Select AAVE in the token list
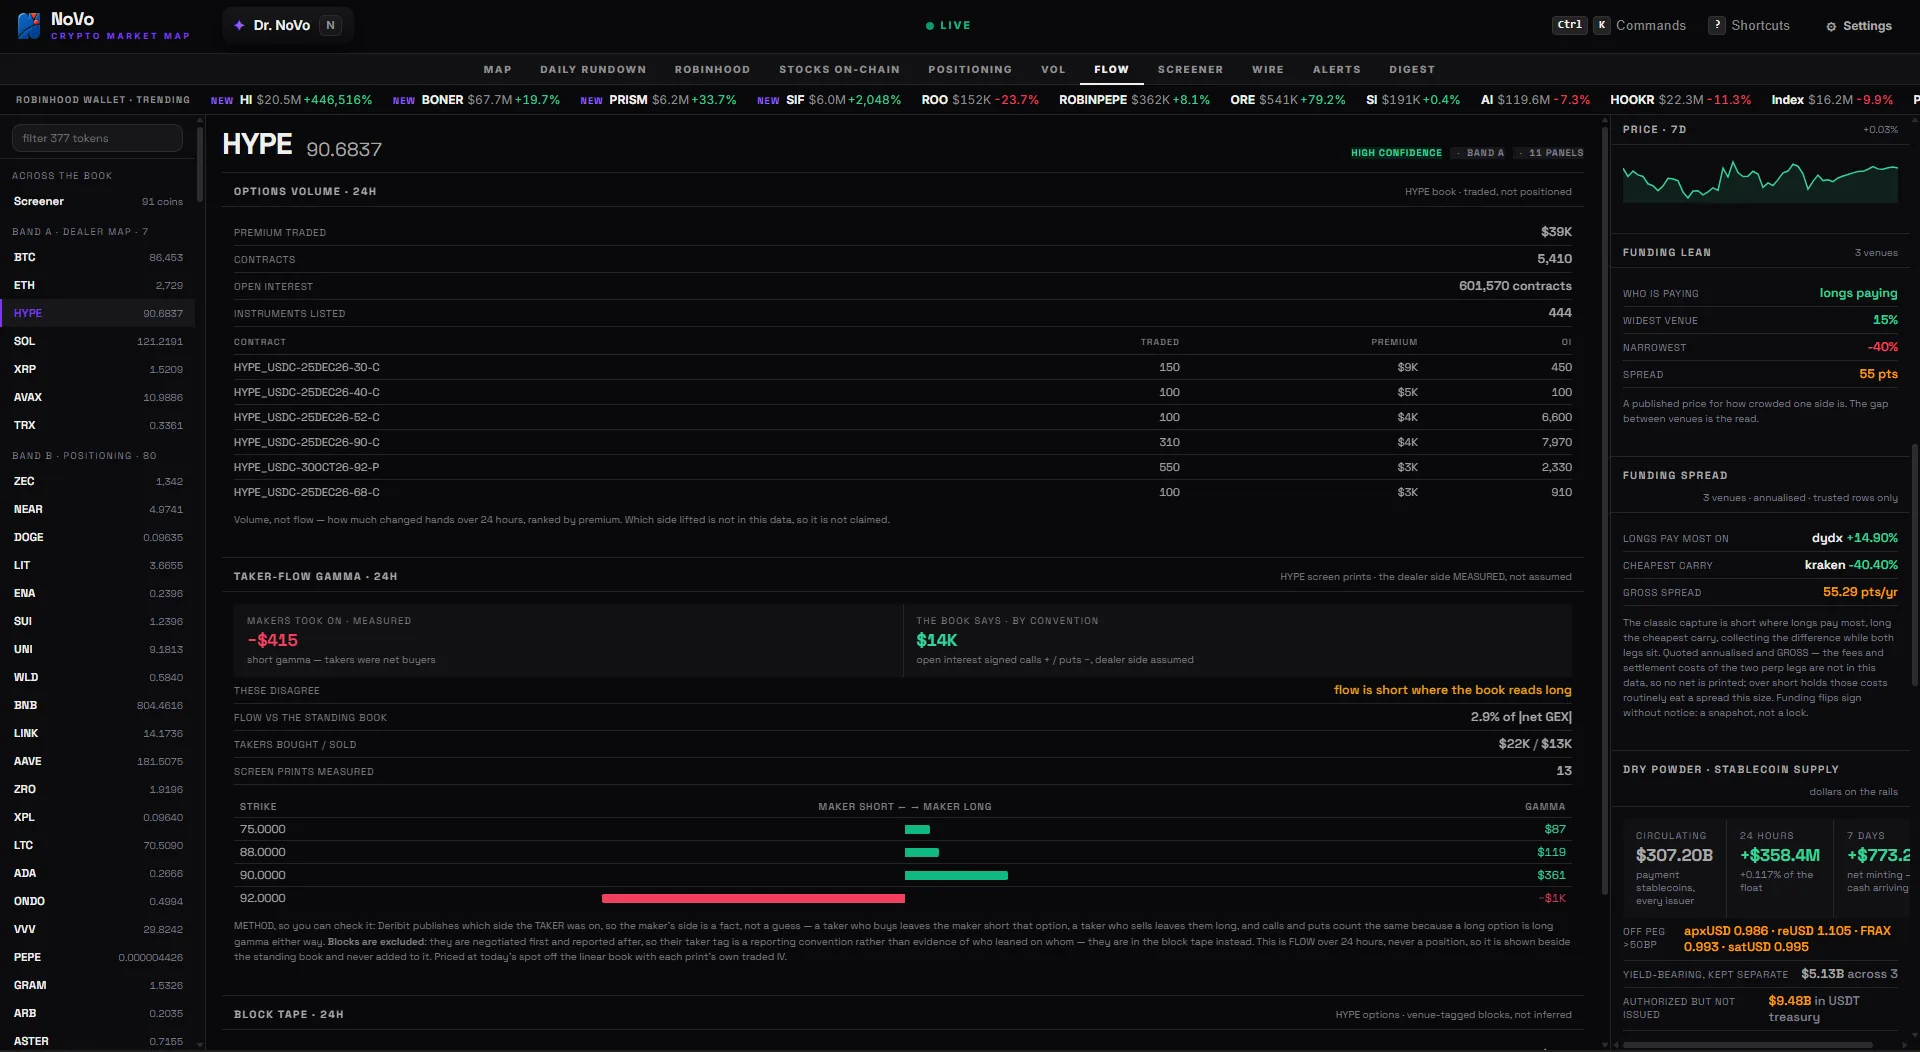Screen dimensions: 1920x1052 tap(98, 761)
